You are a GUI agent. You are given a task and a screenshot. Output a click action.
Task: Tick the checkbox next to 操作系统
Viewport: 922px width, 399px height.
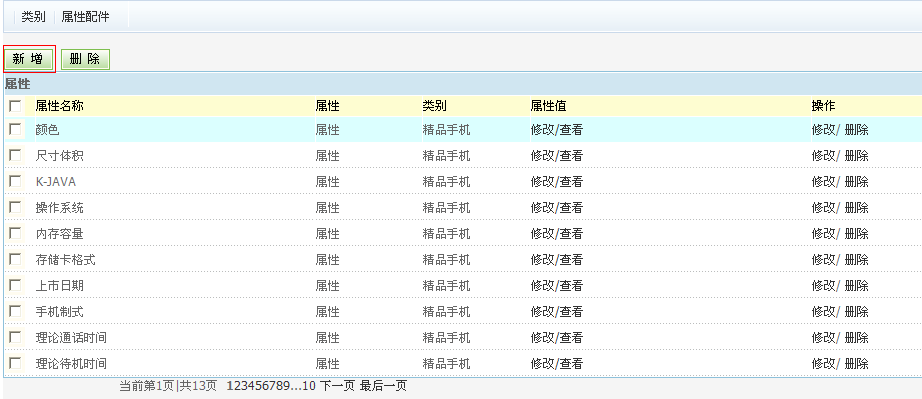[x=15, y=207]
